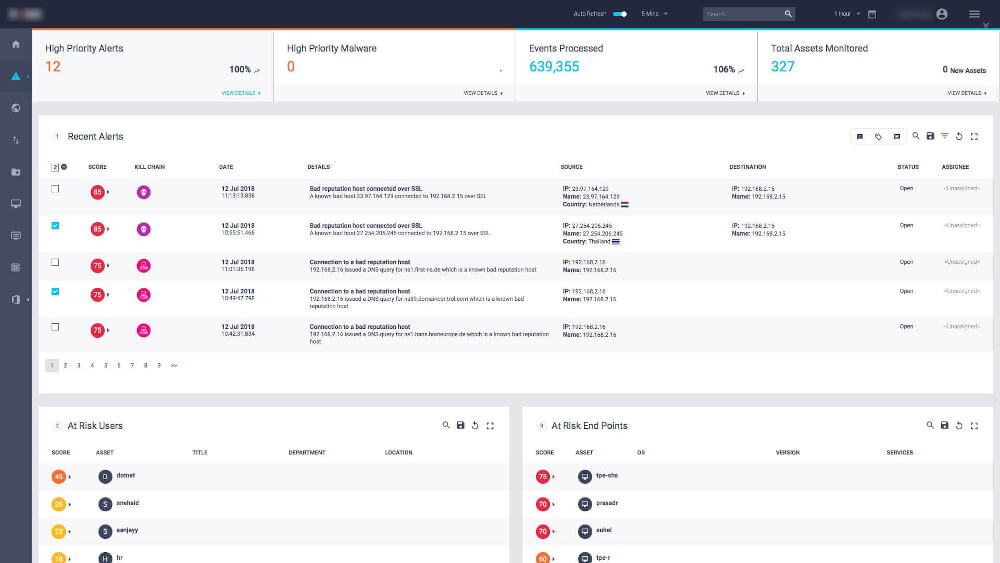Screen dimensions: 1000x563
Task: Open the 5 Mins refresh interval dropdown
Action: point(654,14)
